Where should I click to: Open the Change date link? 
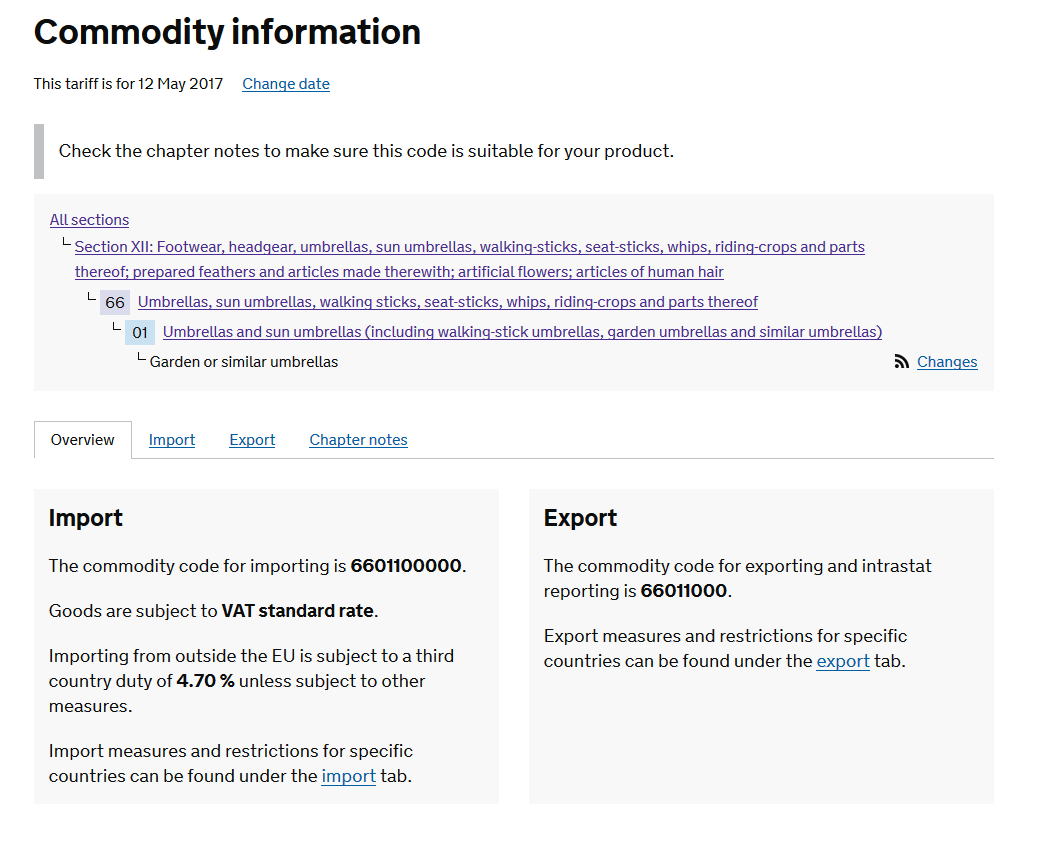point(285,84)
